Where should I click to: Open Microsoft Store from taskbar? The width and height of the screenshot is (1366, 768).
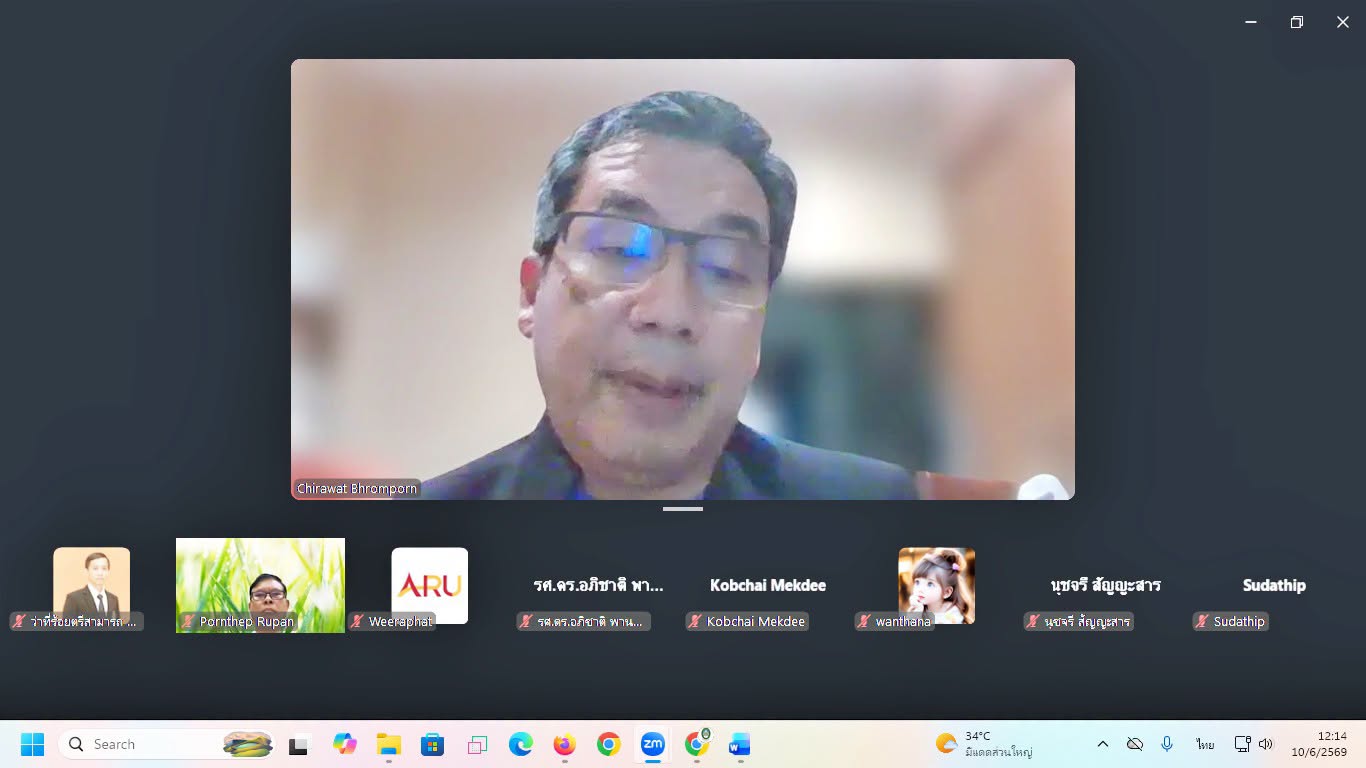click(432, 744)
